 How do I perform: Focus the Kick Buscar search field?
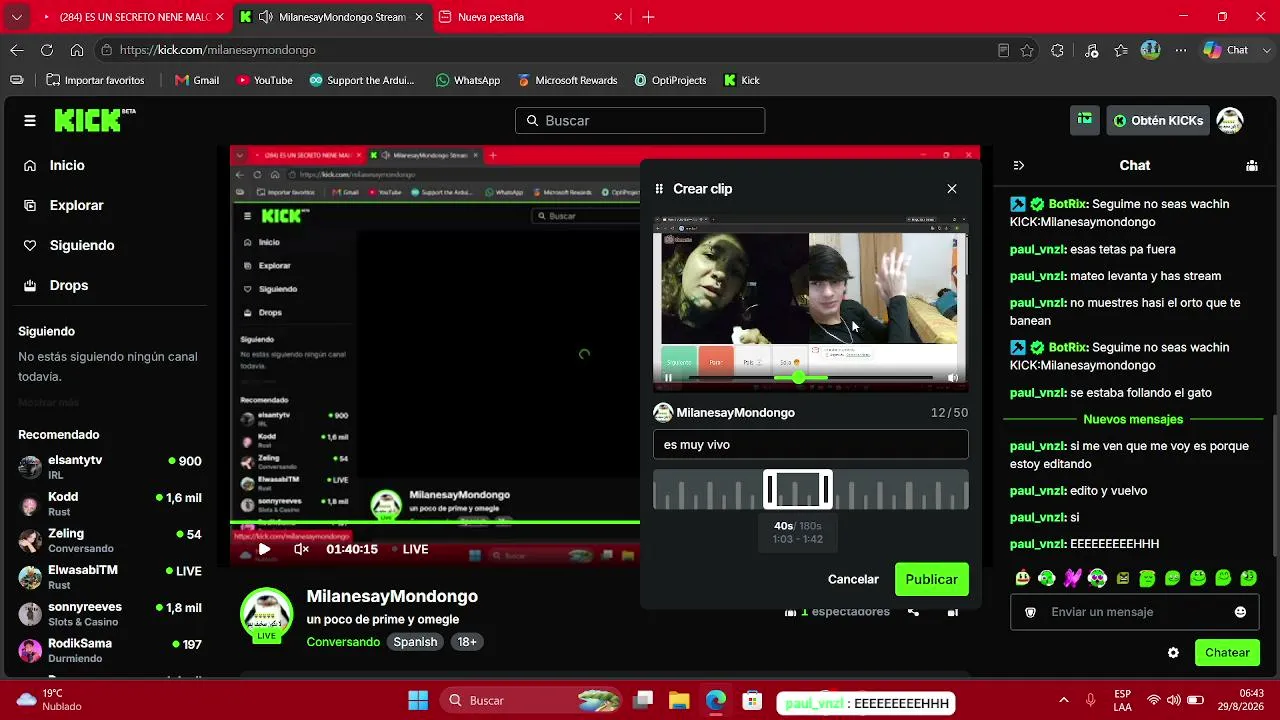pyautogui.click(x=640, y=120)
